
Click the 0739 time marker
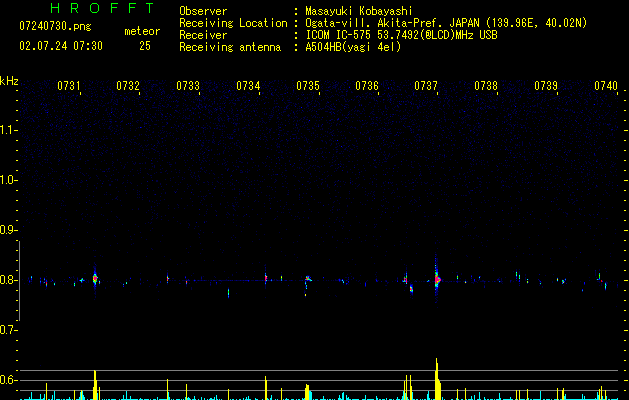(x=546, y=86)
